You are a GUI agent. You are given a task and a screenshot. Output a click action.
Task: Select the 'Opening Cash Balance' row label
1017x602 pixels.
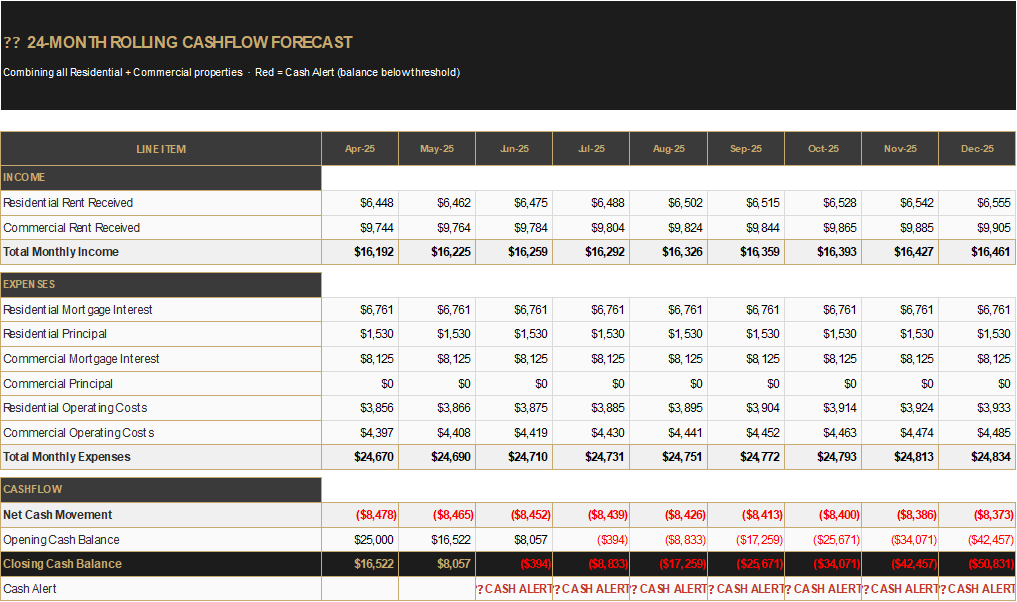(161, 540)
